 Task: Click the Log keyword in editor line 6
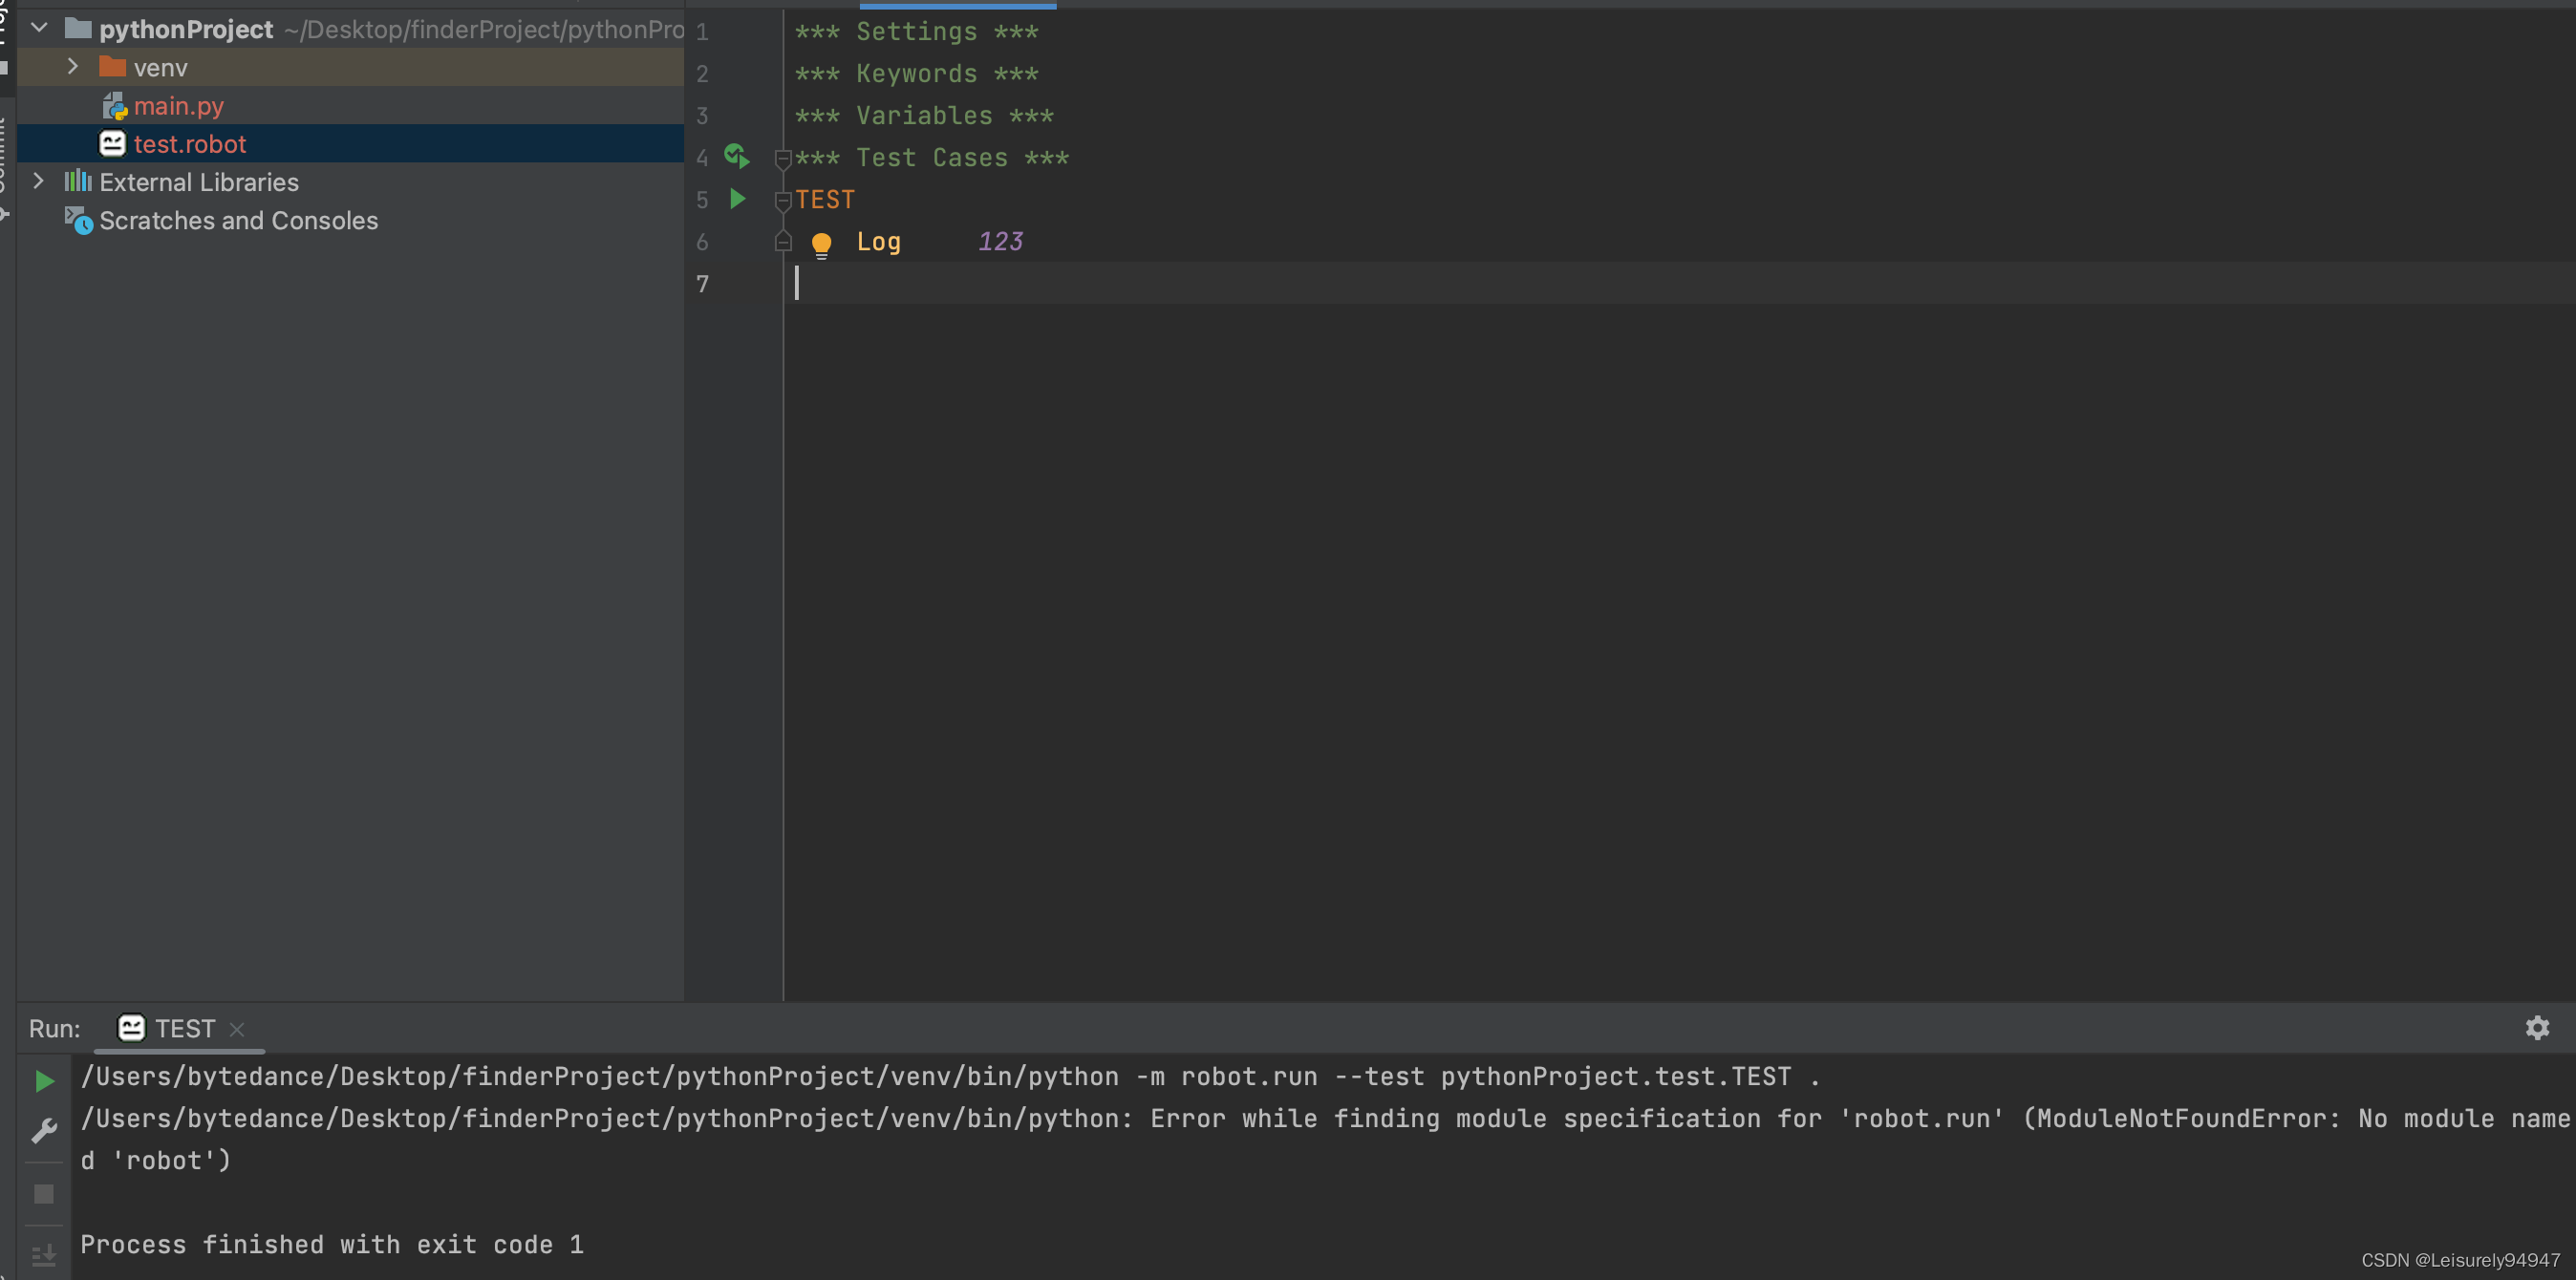(x=878, y=242)
